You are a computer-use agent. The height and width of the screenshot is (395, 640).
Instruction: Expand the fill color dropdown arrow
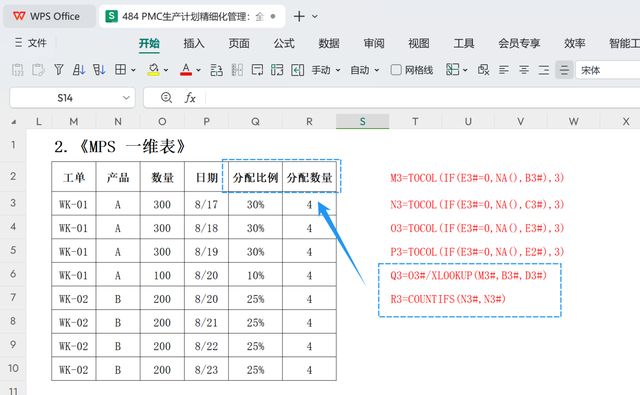tap(166, 70)
